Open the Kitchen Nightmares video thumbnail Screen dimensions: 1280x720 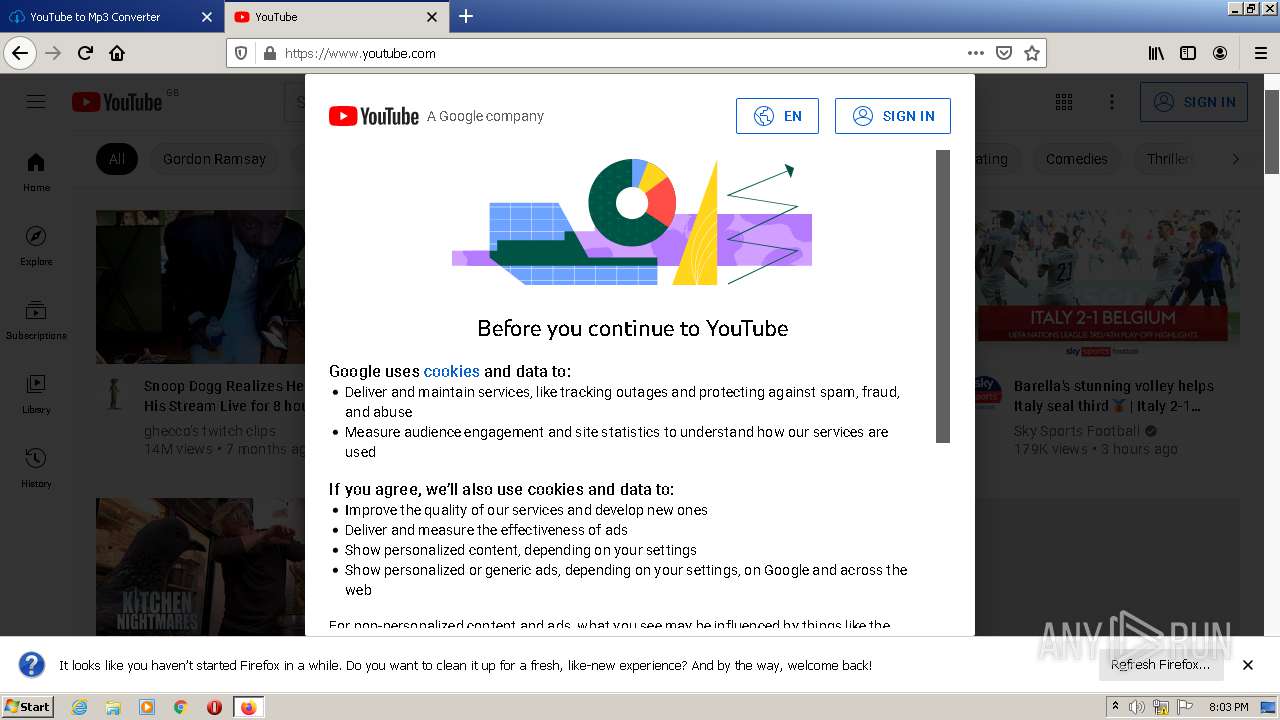tap(200, 567)
